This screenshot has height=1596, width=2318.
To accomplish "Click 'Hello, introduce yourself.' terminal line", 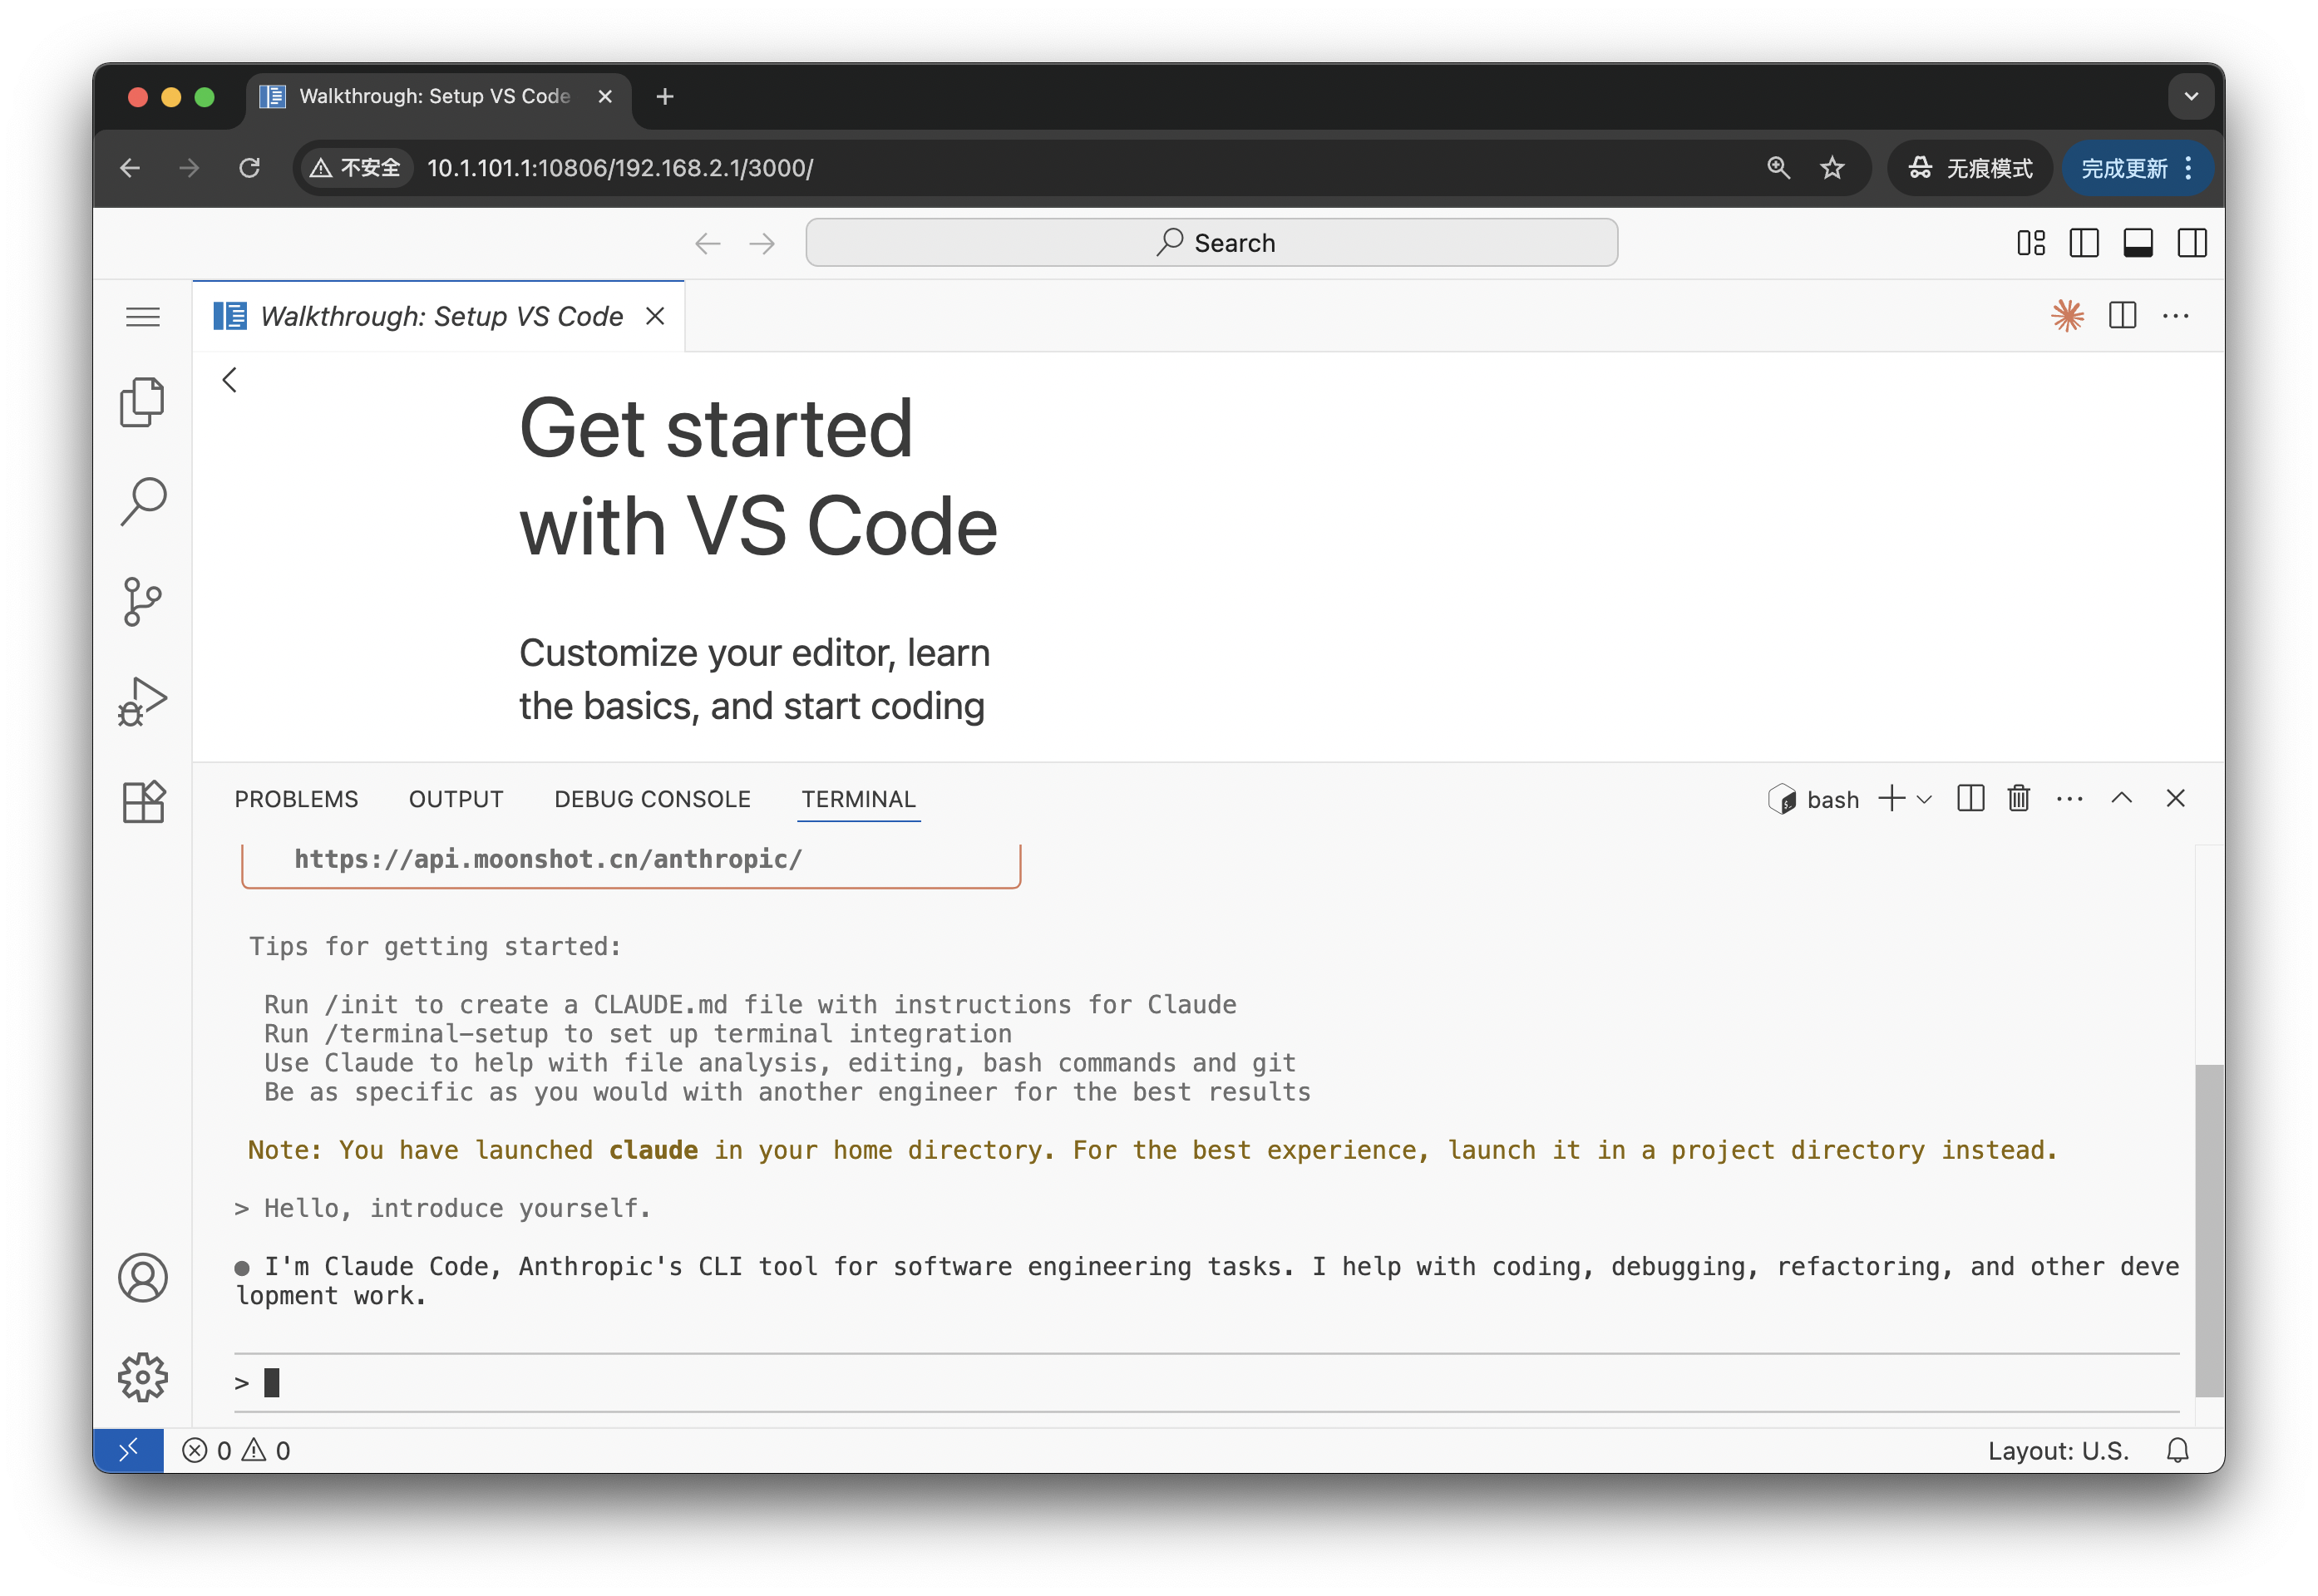I will (458, 1208).
